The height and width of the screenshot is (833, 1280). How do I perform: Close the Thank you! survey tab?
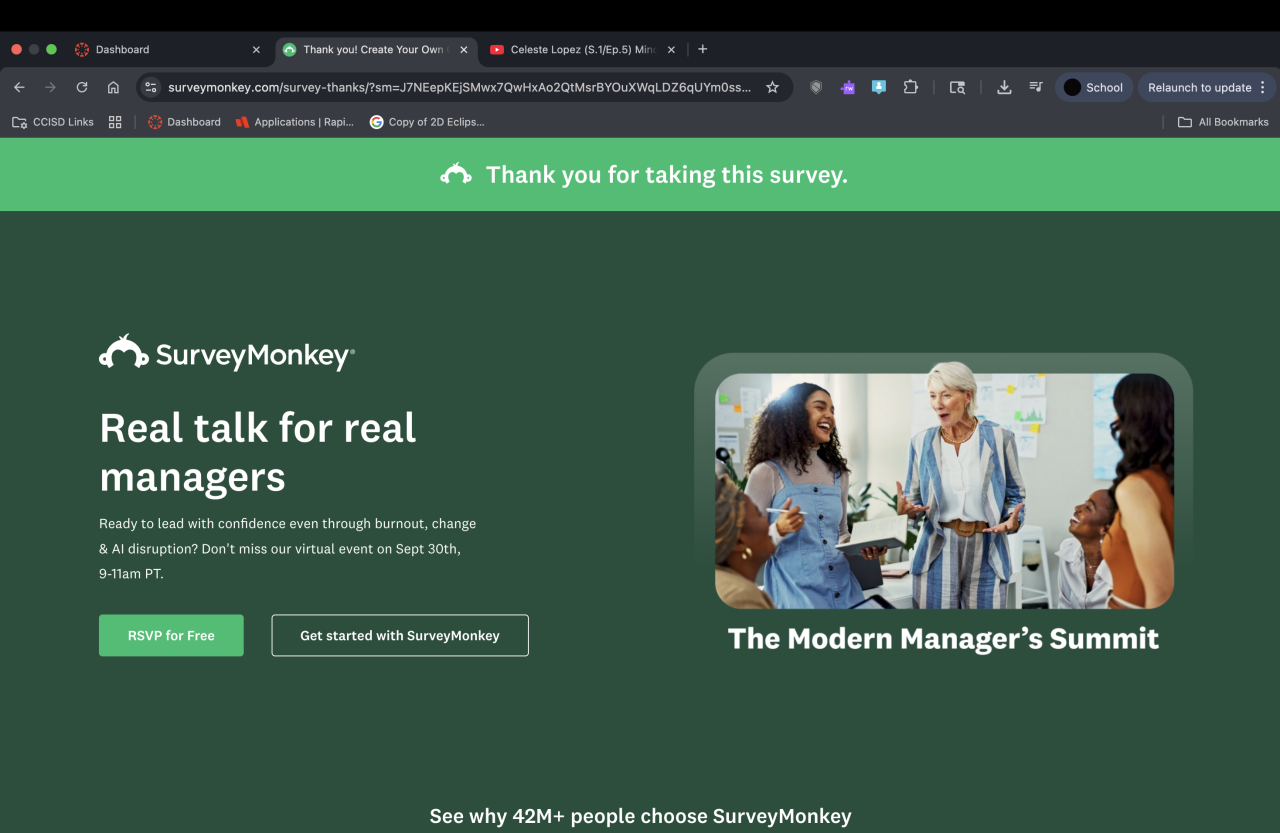(463, 49)
